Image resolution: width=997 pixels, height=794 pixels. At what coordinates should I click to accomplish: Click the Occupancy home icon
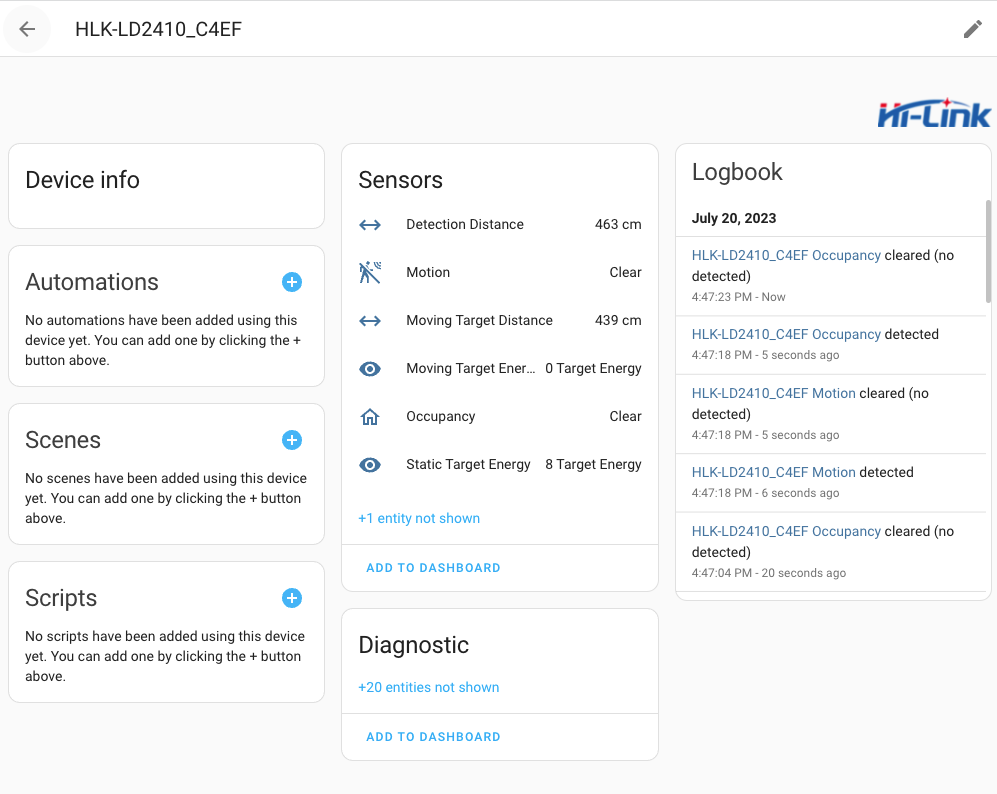(x=370, y=417)
